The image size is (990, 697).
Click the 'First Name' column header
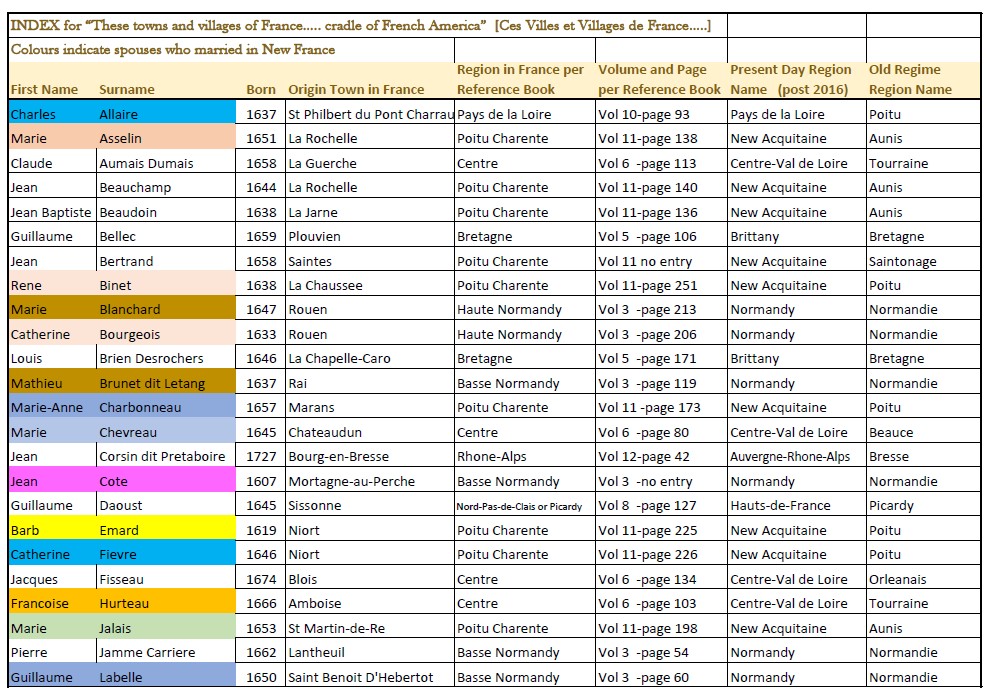coord(44,90)
